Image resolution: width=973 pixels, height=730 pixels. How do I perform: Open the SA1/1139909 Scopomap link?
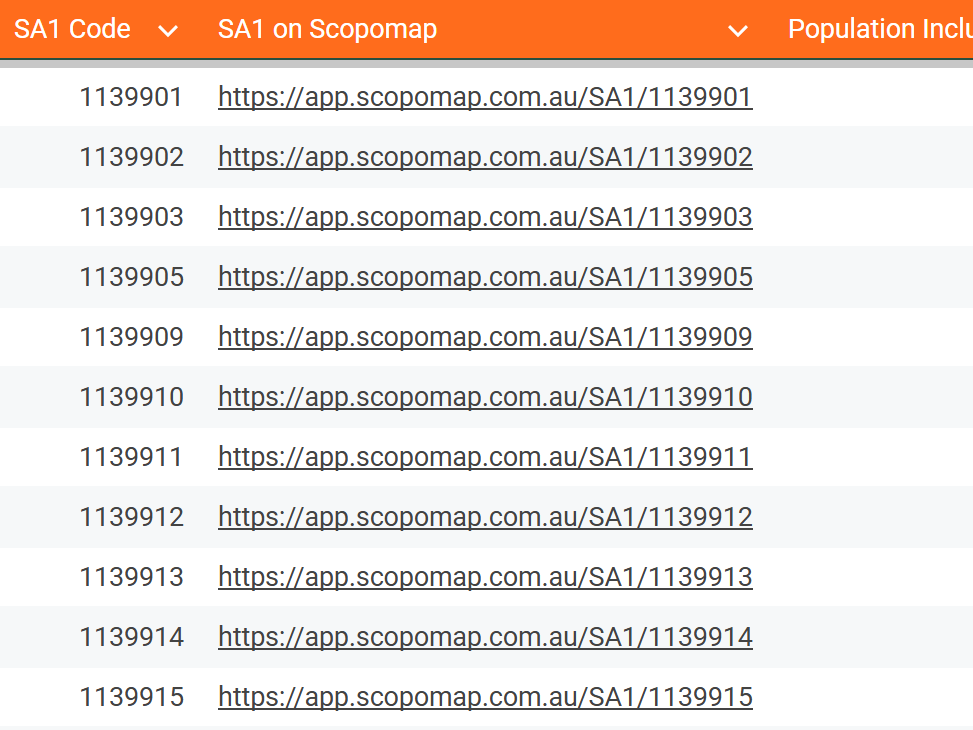[x=485, y=337]
